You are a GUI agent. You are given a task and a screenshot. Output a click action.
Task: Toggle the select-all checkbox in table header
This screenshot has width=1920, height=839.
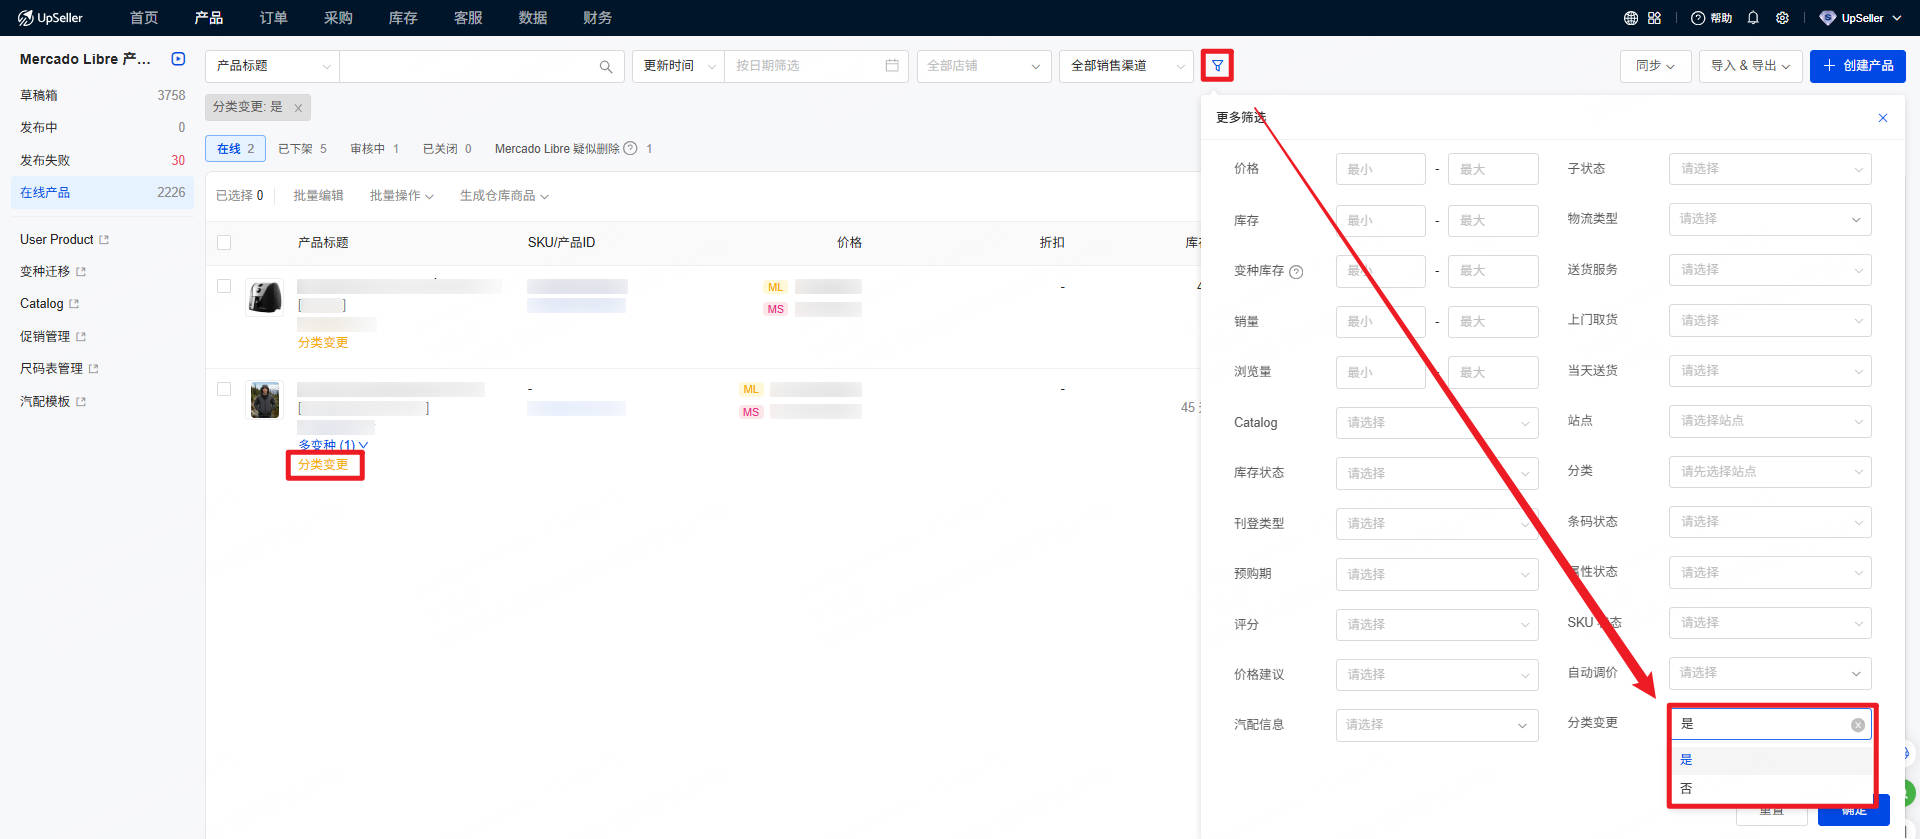click(224, 243)
